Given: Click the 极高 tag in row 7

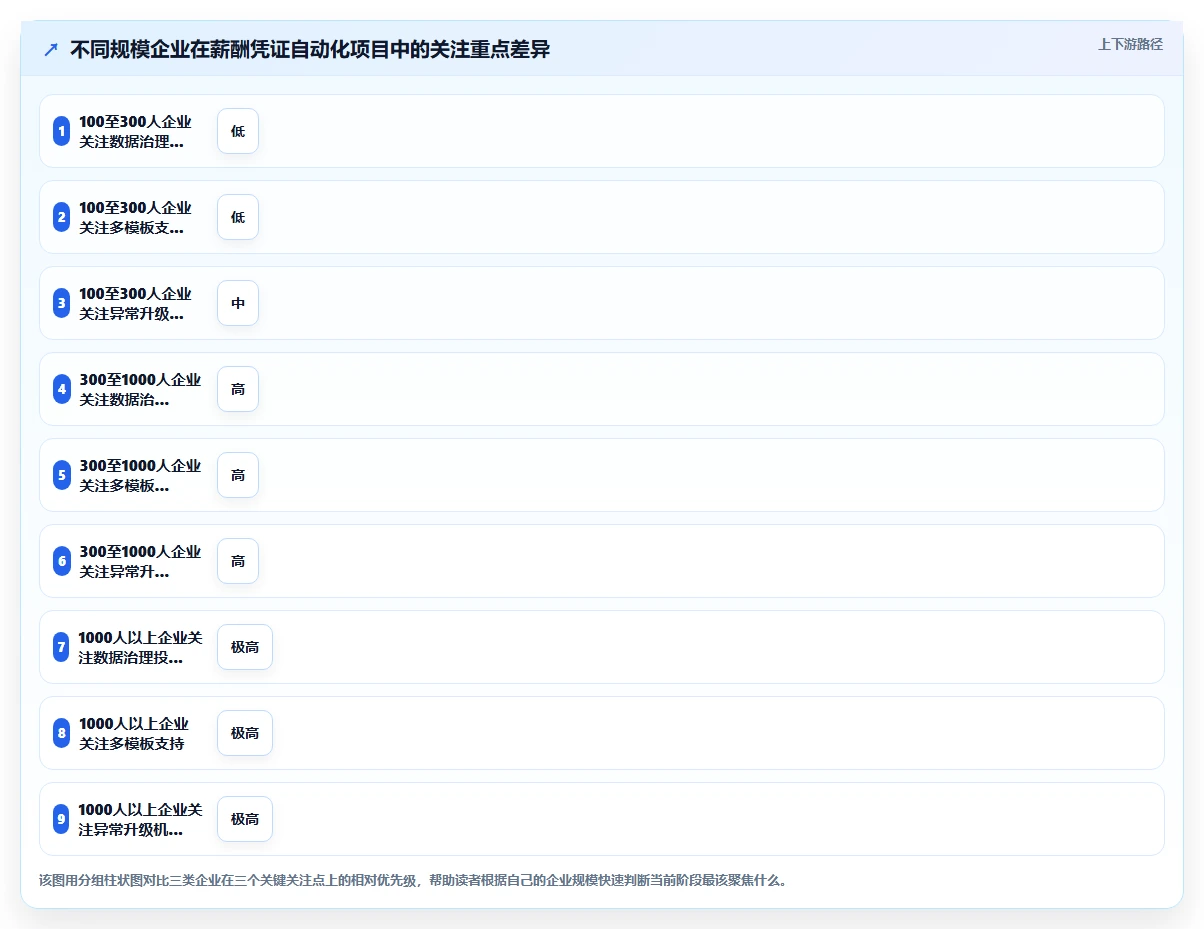Looking at the screenshot, I should click(x=245, y=647).
